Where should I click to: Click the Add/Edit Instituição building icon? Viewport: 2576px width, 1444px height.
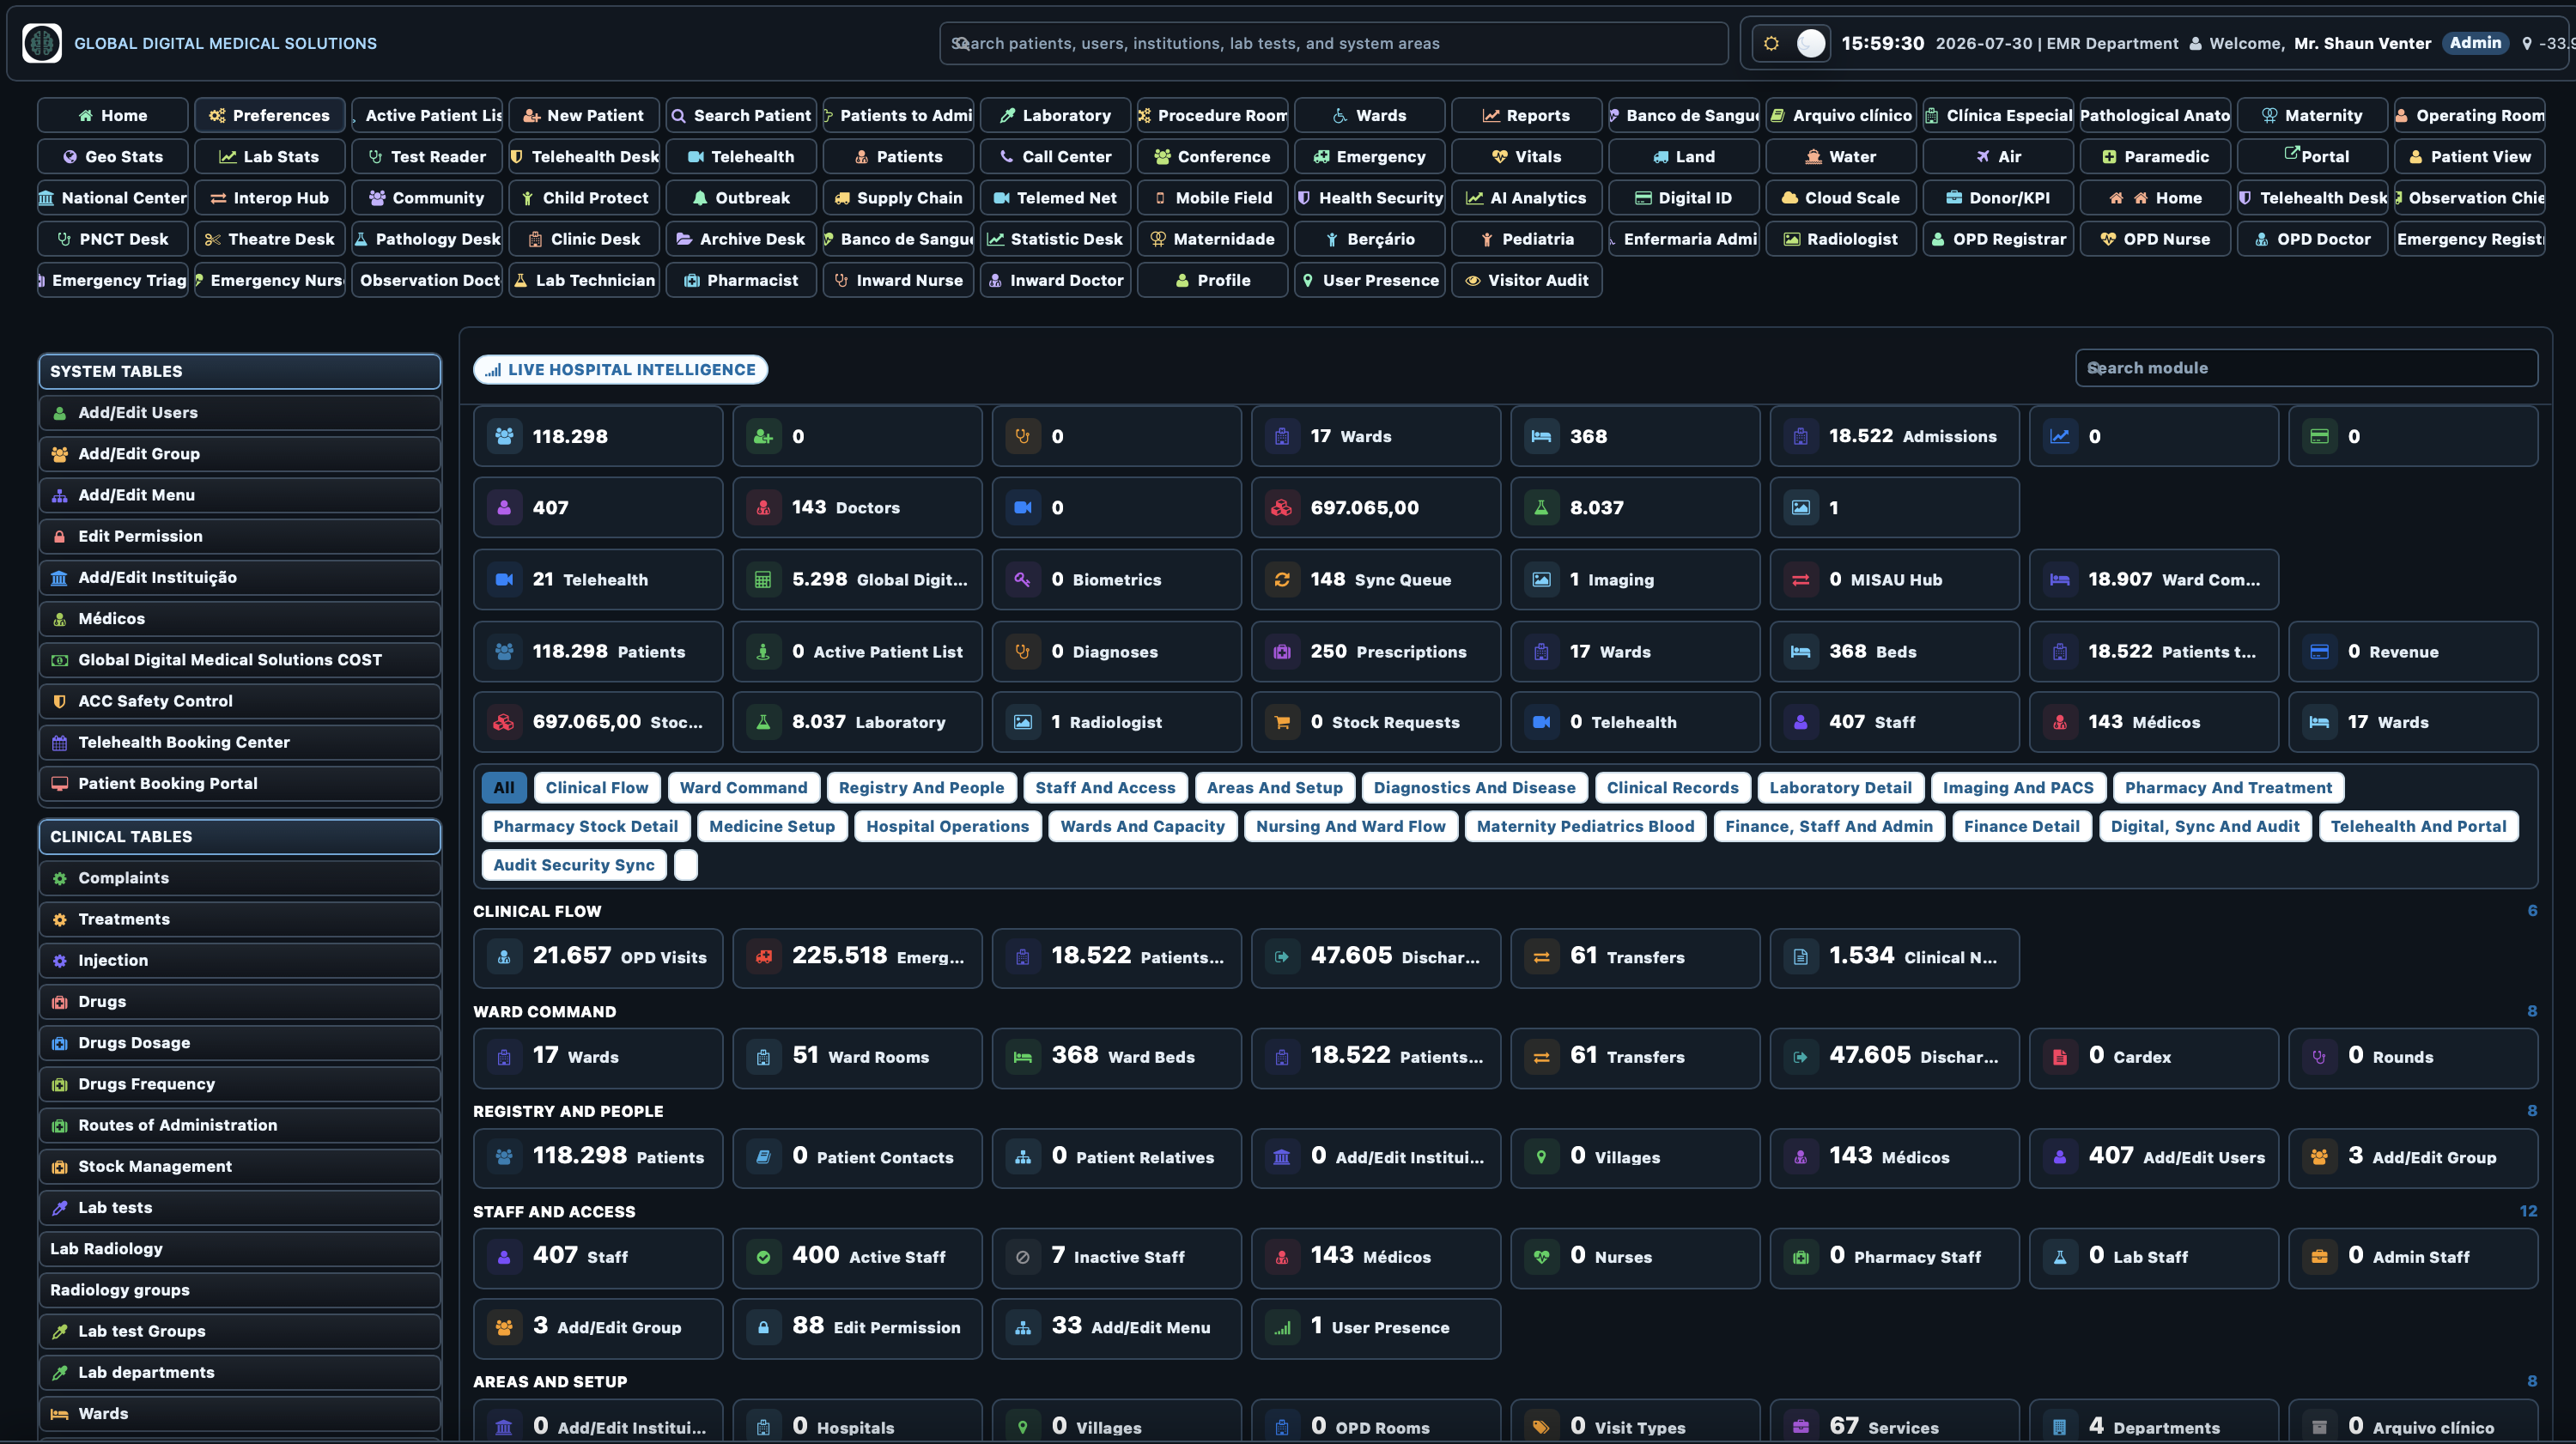(60, 577)
